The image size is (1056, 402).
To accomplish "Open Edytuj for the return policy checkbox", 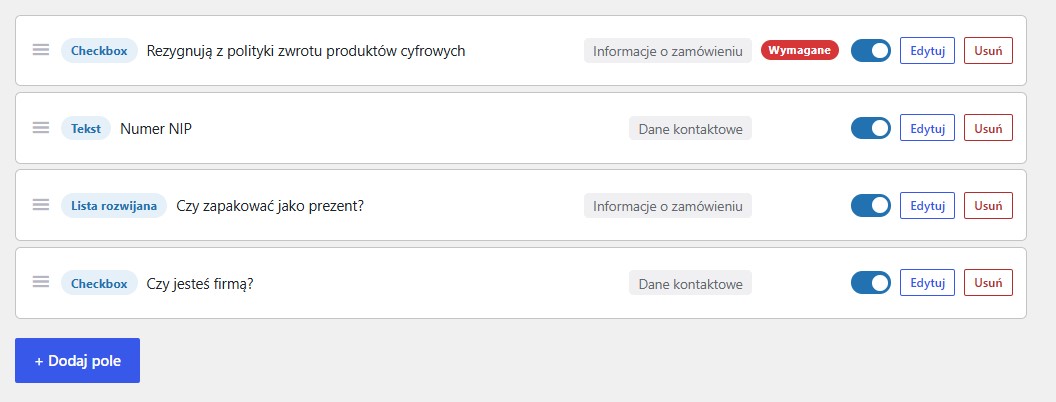I will pyautogui.click(x=927, y=51).
